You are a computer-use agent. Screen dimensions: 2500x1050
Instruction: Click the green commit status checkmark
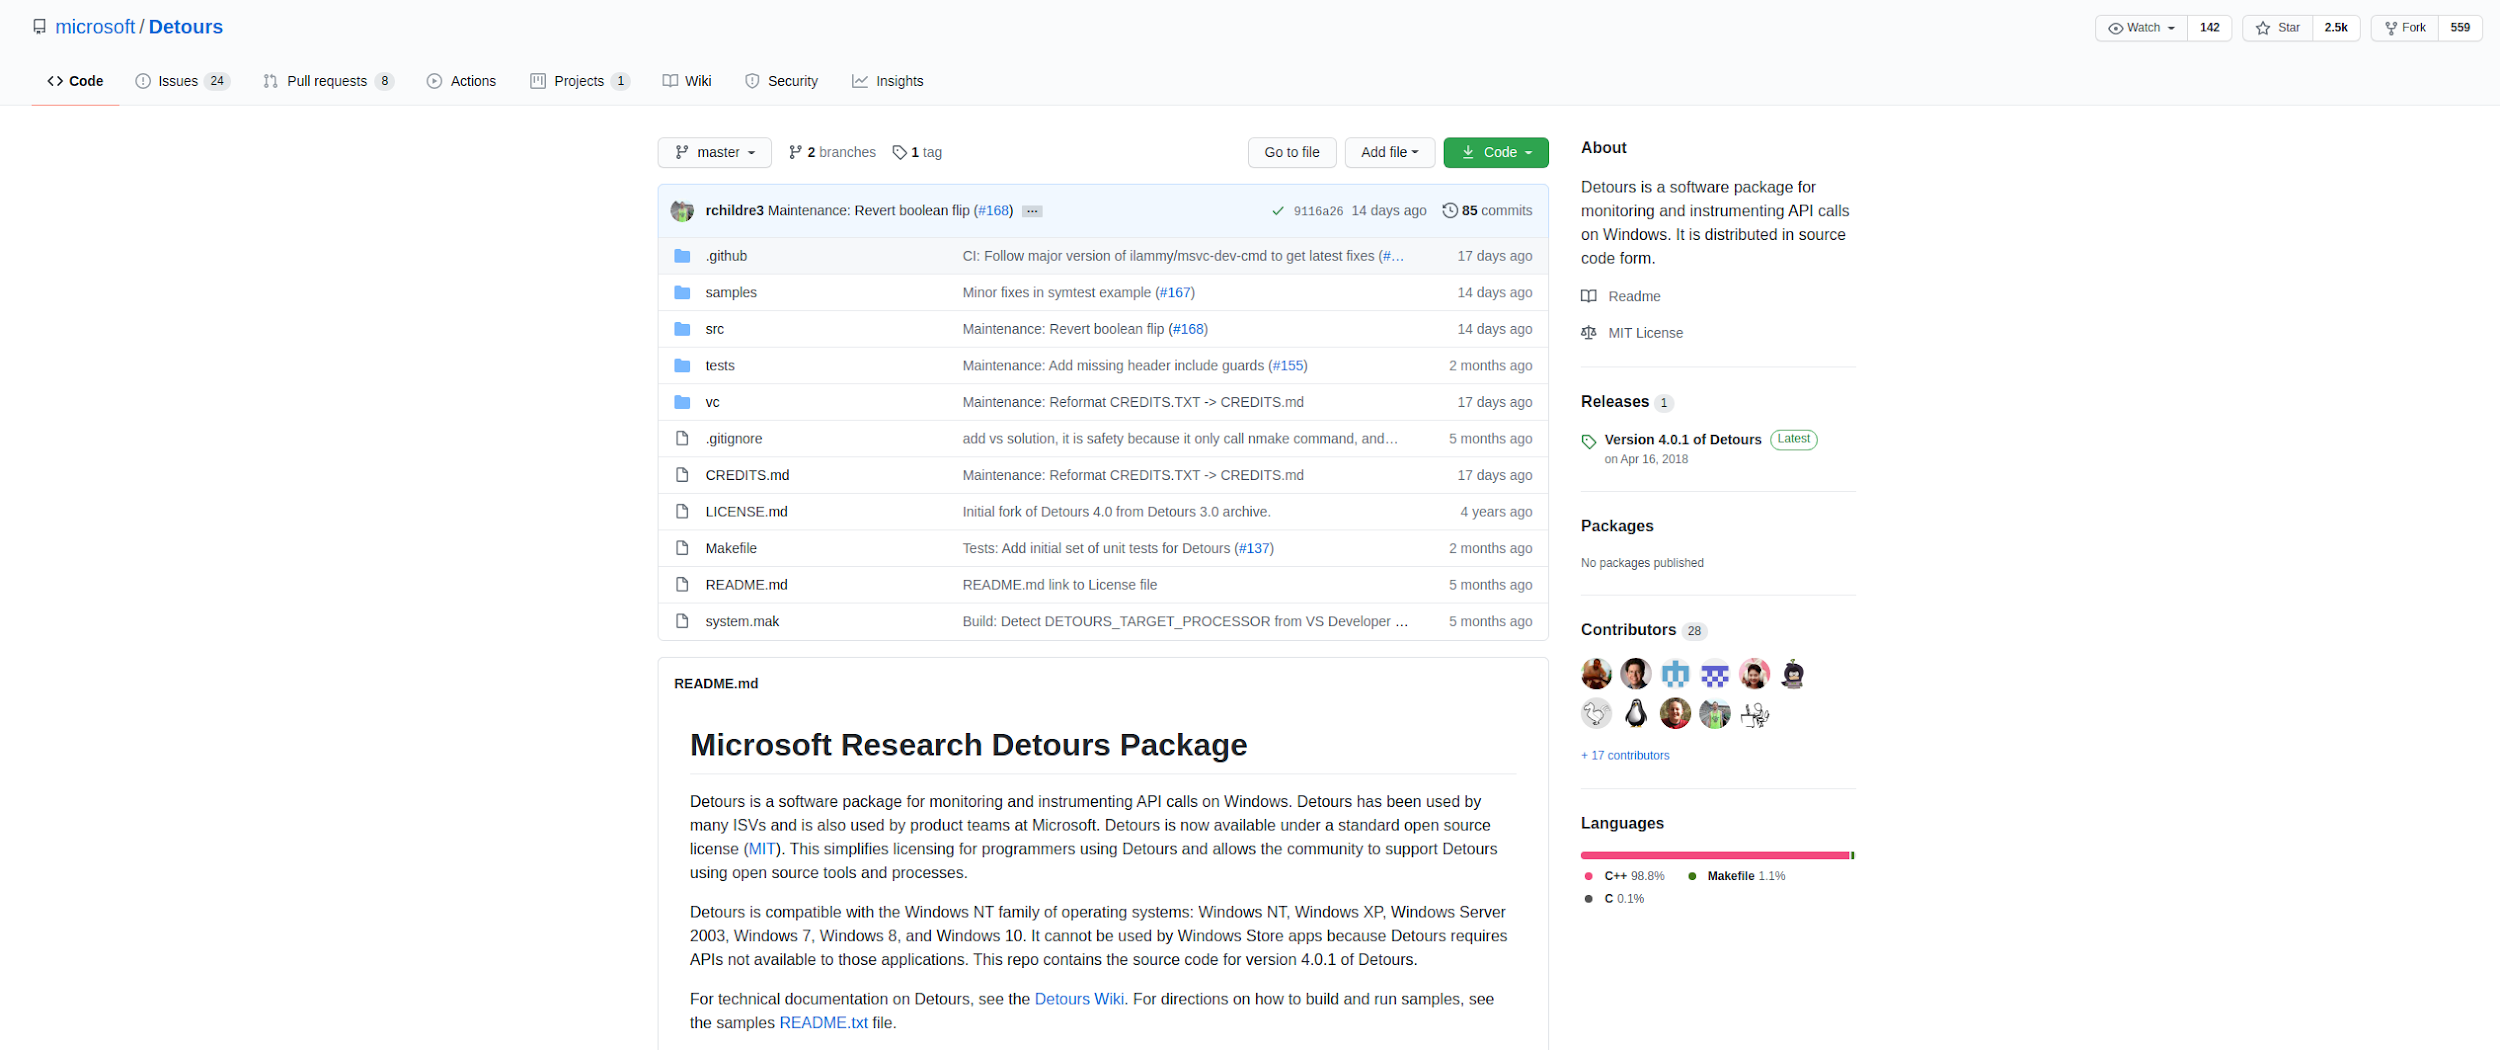[1277, 211]
